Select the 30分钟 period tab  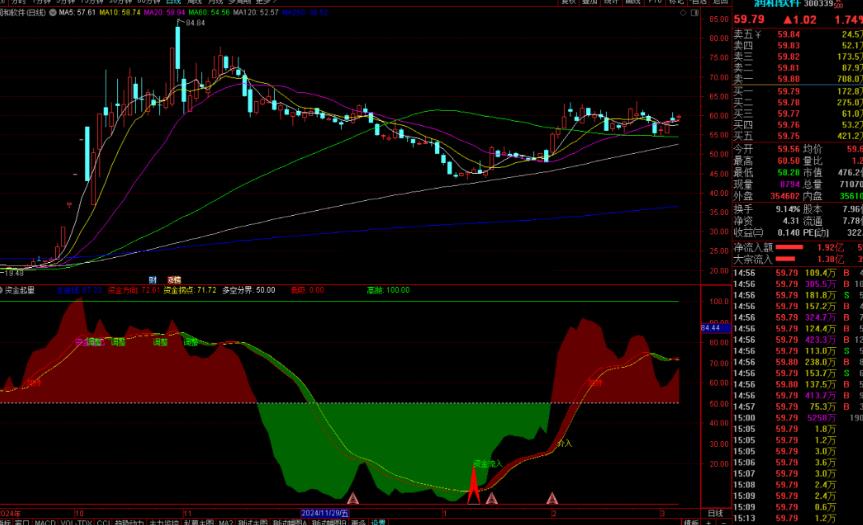[120, 2]
